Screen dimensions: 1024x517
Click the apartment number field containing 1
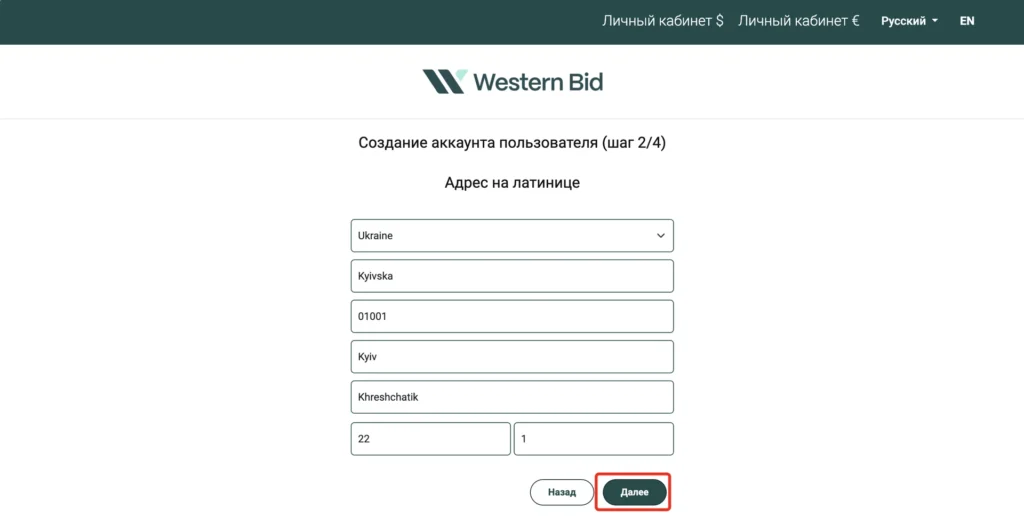pos(594,439)
